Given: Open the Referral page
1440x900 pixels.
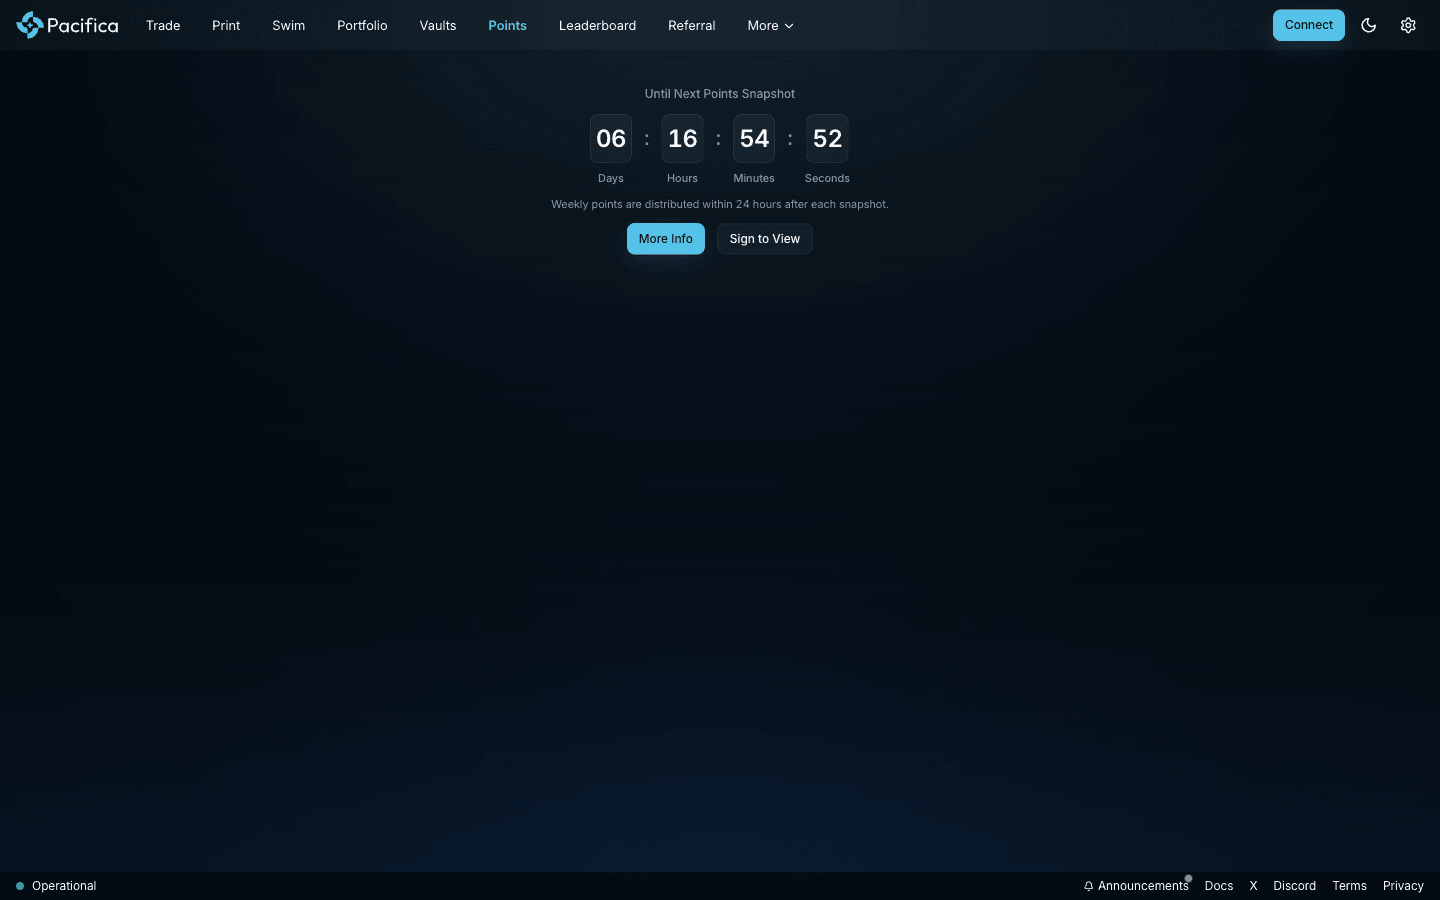Looking at the screenshot, I should 692,25.
